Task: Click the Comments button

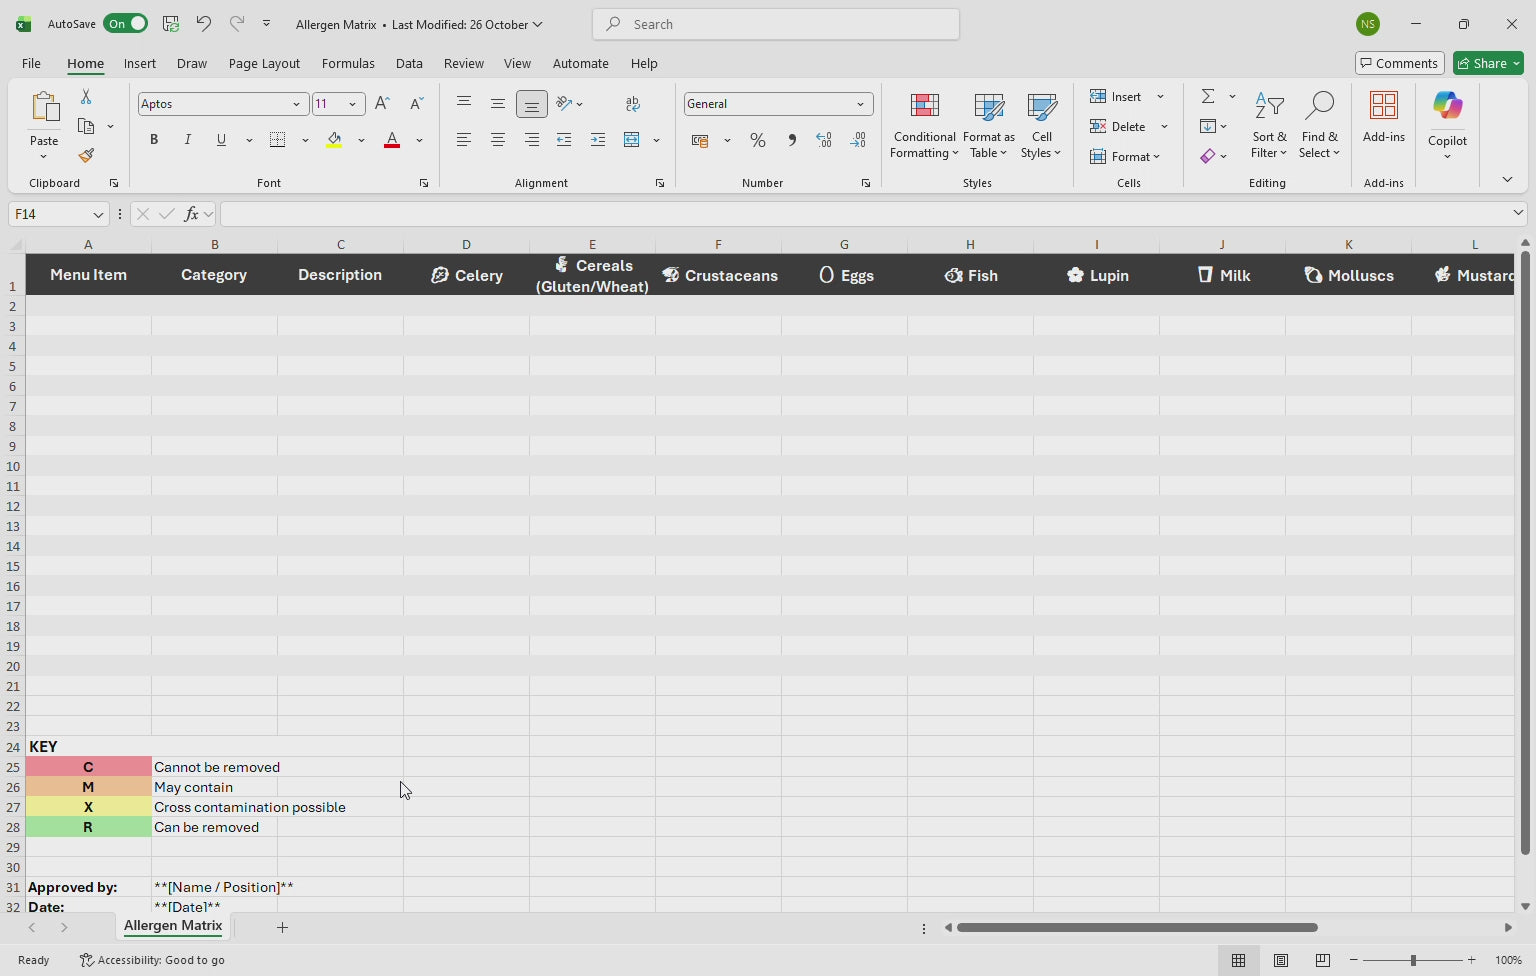Action: tap(1399, 62)
